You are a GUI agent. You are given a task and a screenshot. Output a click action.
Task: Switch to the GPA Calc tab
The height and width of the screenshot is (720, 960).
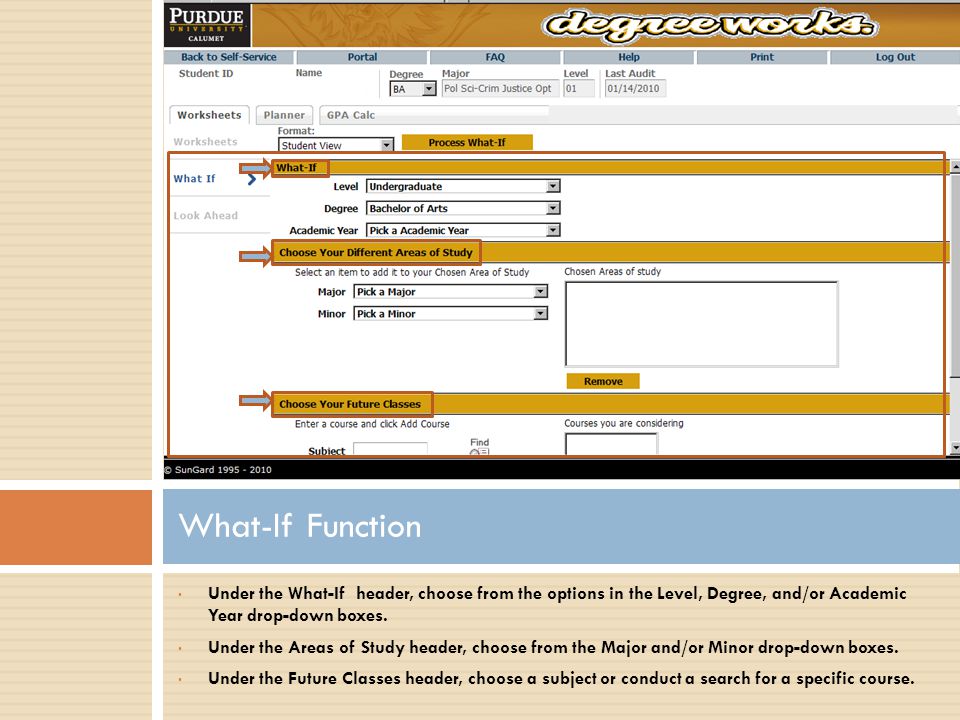pyautogui.click(x=351, y=115)
